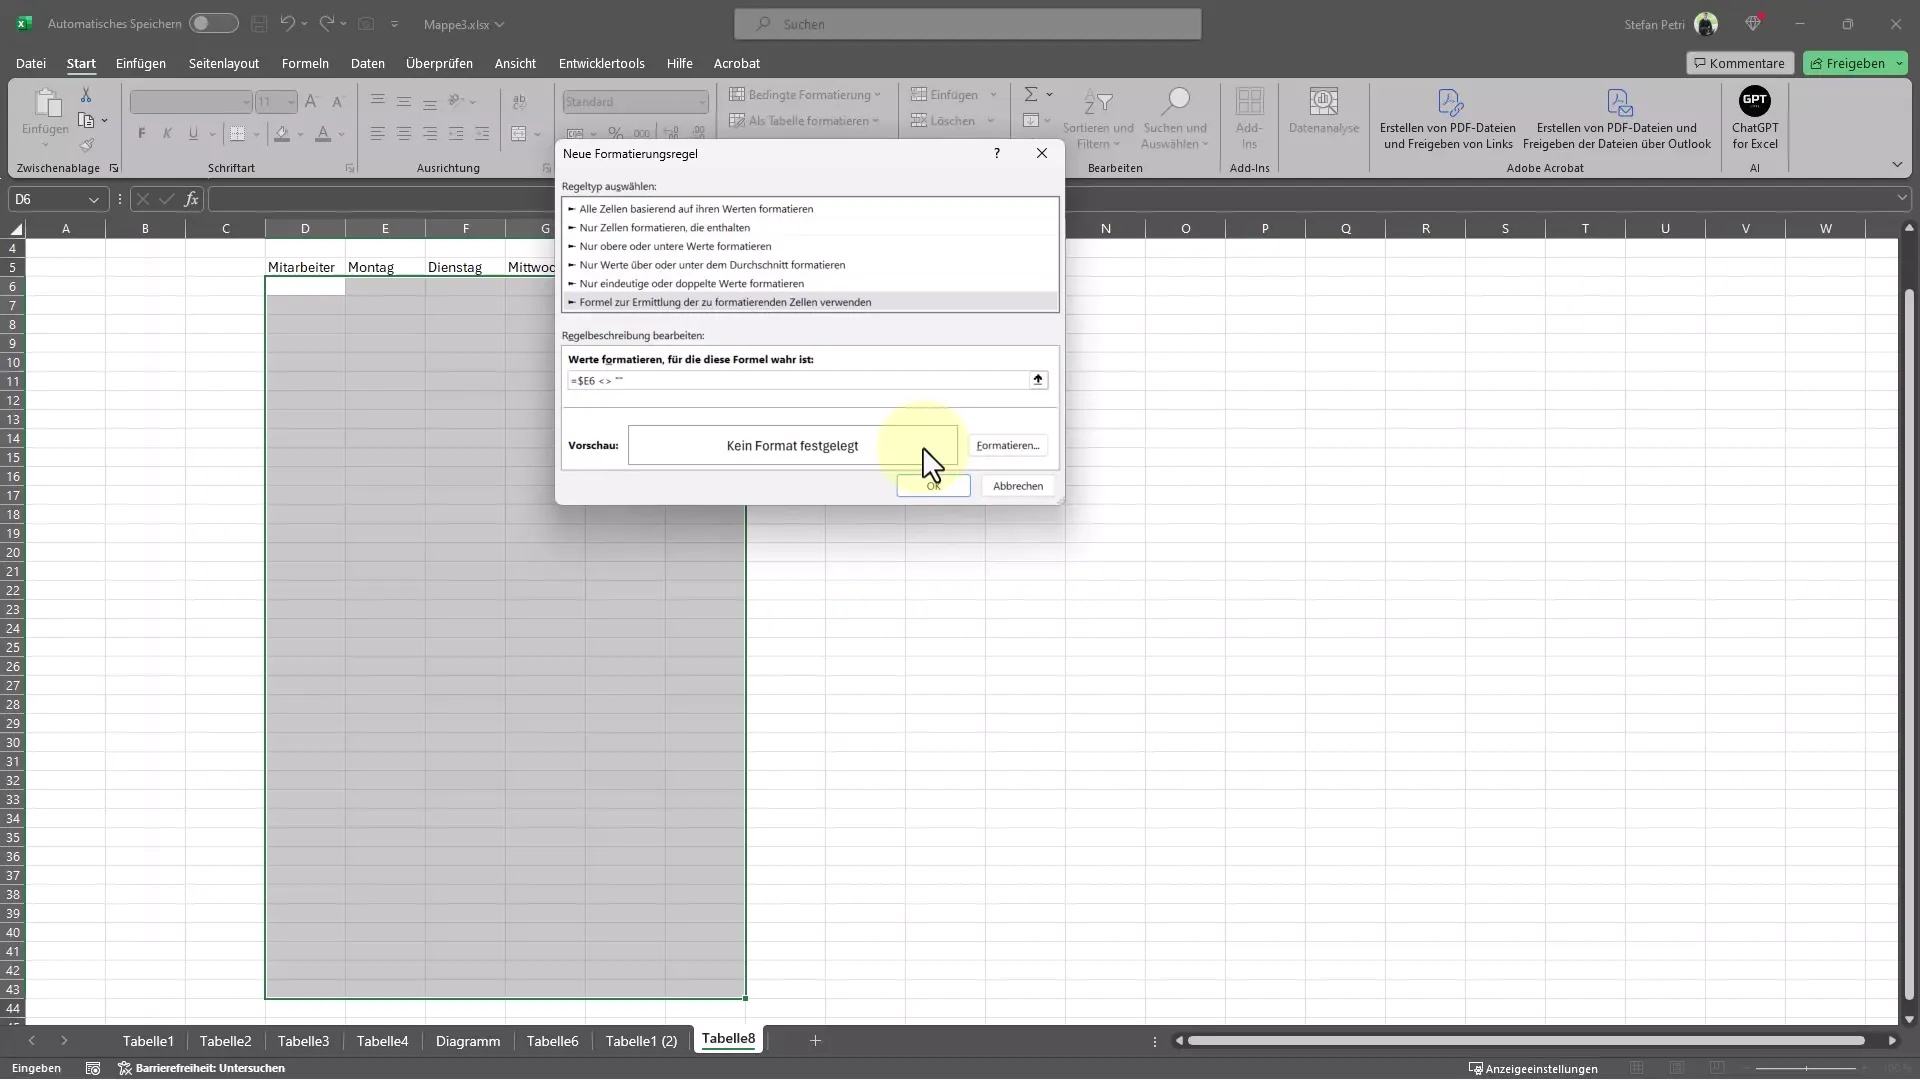Image resolution: width=1920 pixels, height=1080 pixels.
Task: Select rule type Nur obere oder untere Werte formatieren
Action: (810, 246)
